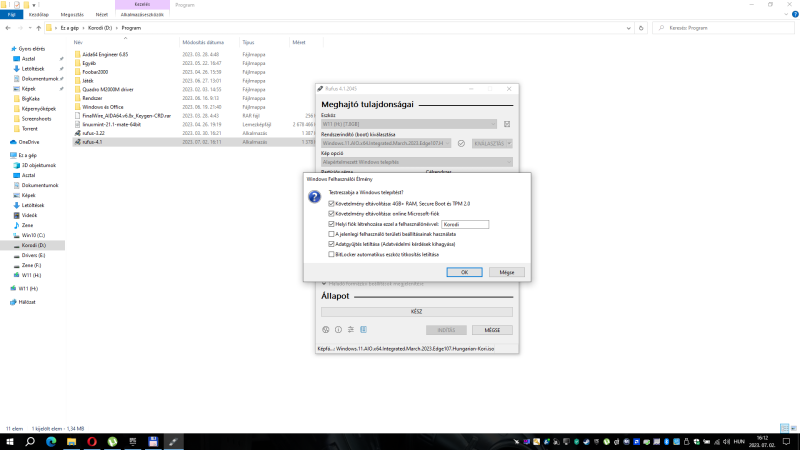Open taskbar search

pyautogui.click(x=30, y=441)
